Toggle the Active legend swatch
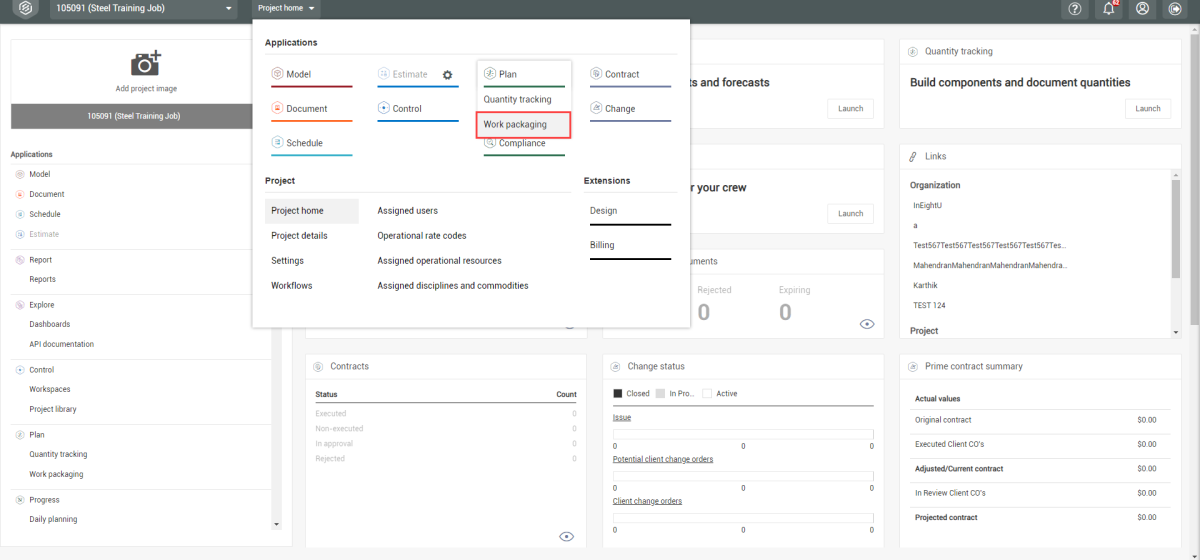This screenshot has height=560, width=1200. (707, 394)
